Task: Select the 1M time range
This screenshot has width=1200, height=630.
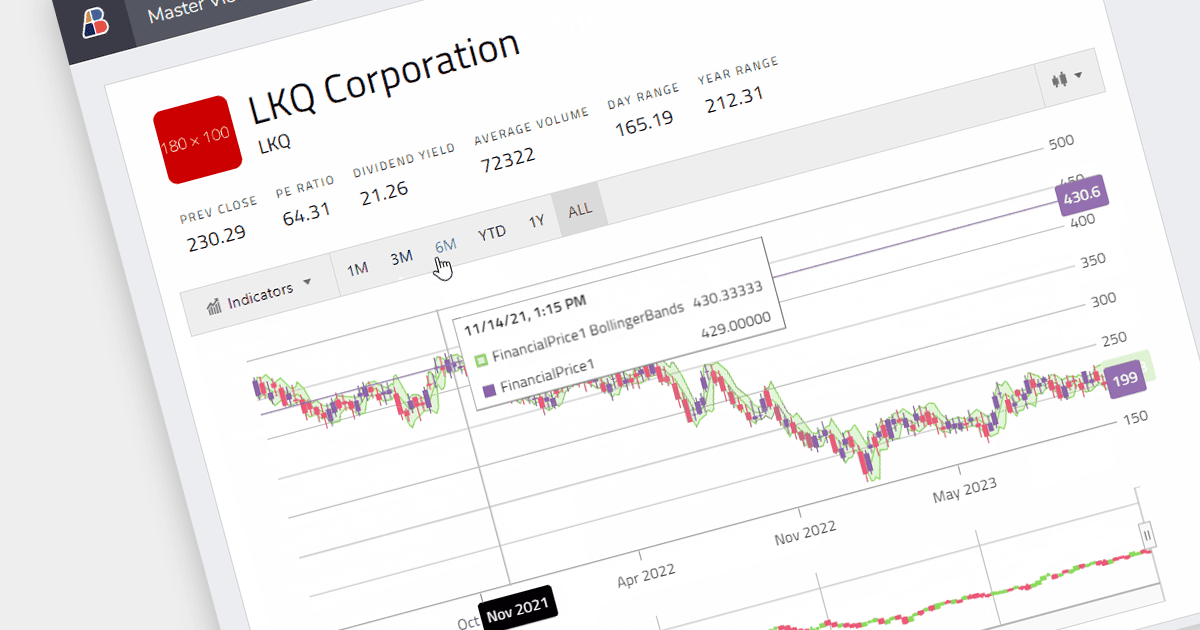Action: tap(357, 268)
